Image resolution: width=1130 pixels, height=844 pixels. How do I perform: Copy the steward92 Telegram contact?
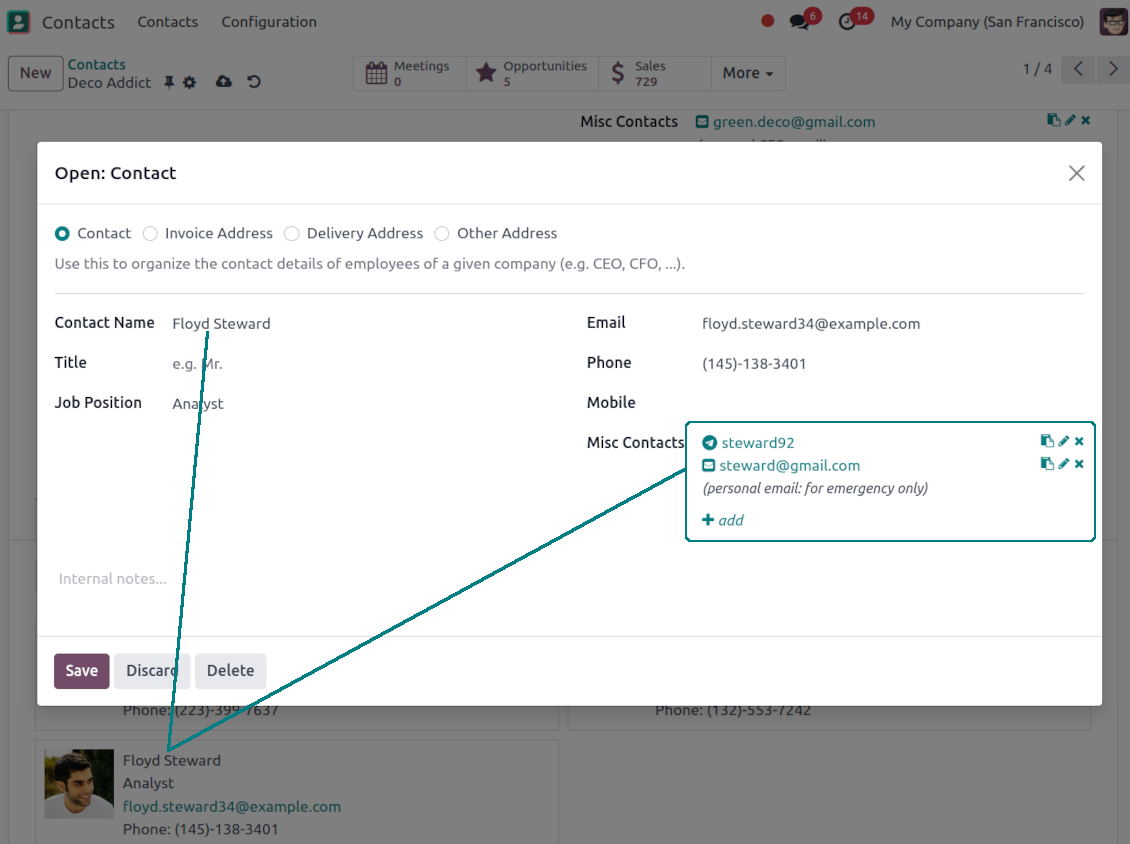[1047, 441]
